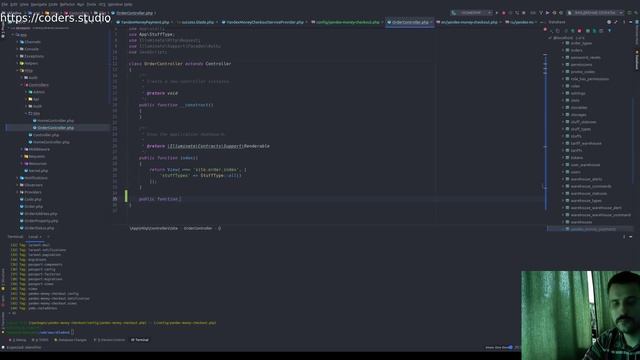Expand the Middleware folder arrow

(22, 149)
